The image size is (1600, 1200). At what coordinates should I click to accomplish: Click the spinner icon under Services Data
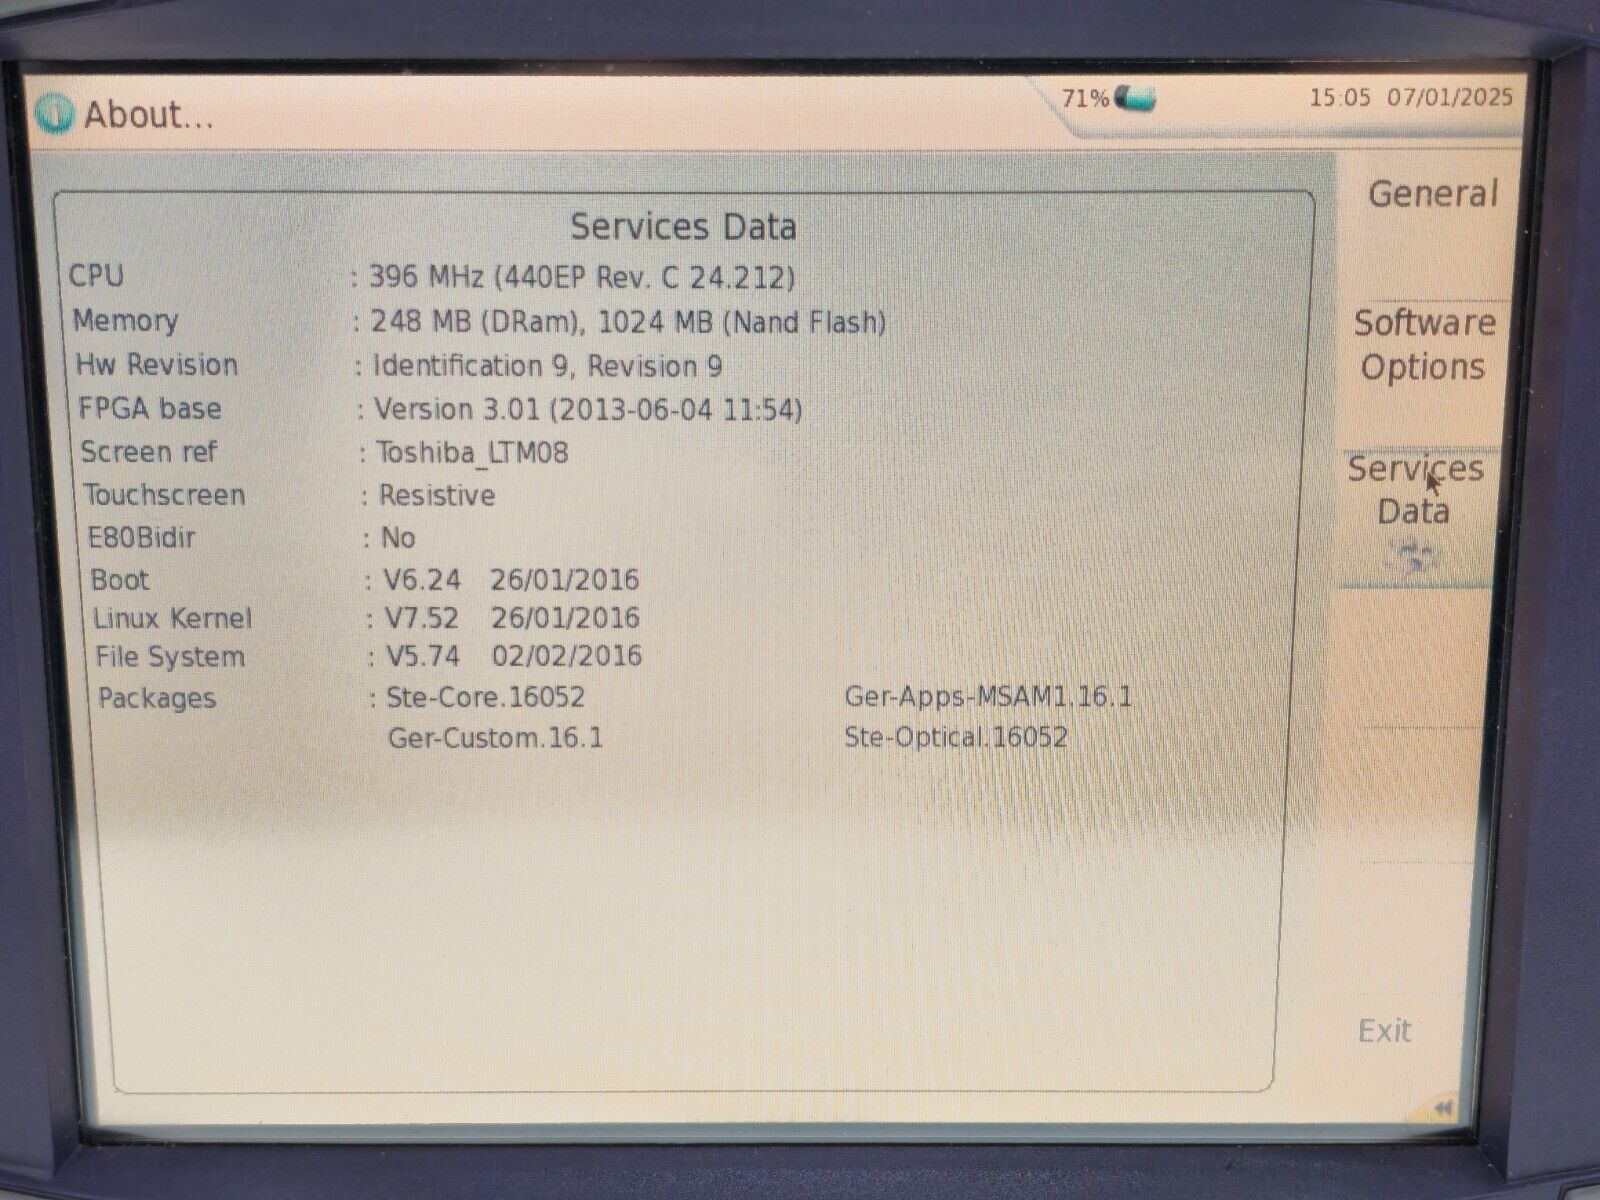(1413, 556)
